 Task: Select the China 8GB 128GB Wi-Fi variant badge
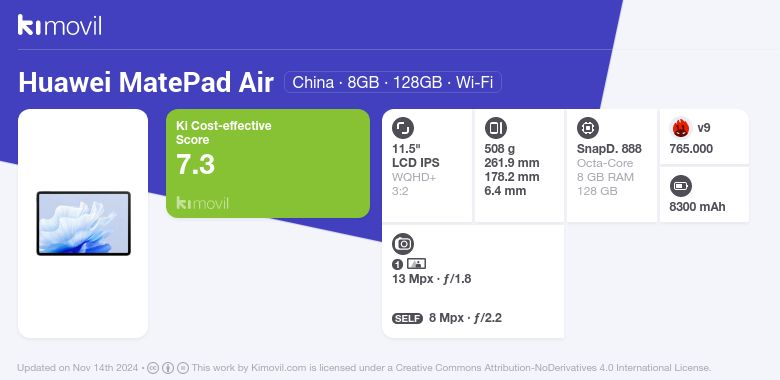pos(393,82)
